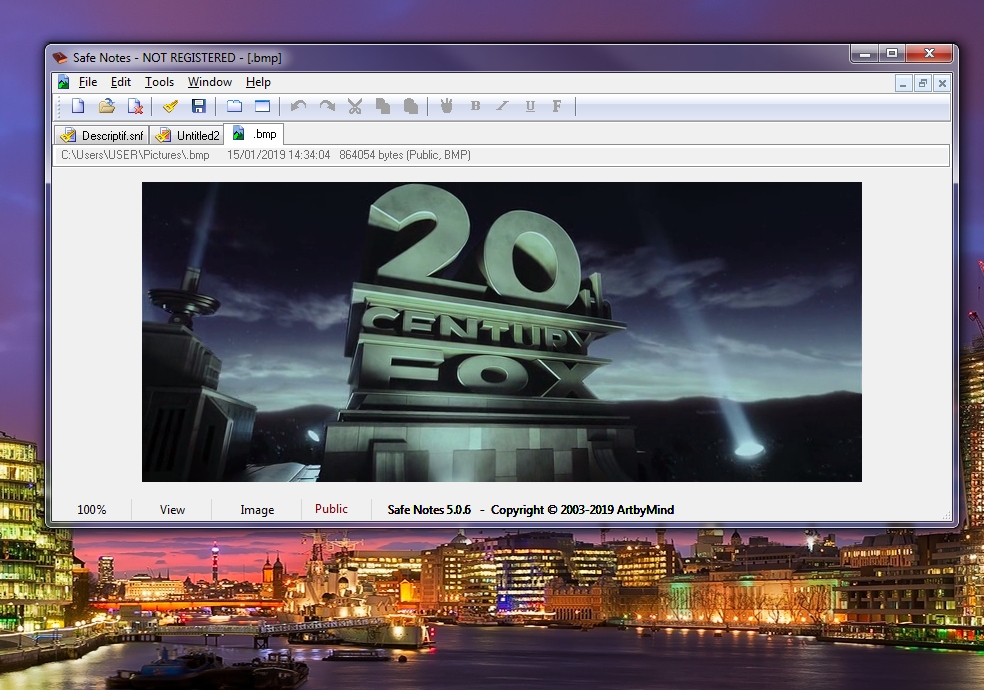Click the 20th Century Fox image
The image size is (984, 690).
click(x=502, y=332)
